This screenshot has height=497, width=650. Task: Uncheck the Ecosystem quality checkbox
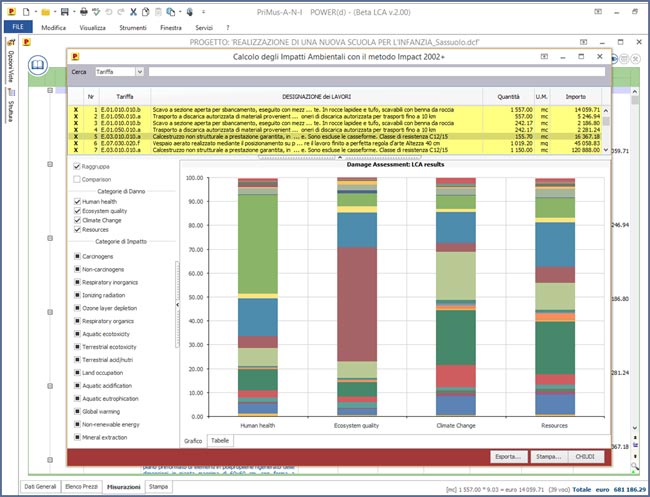click(77, 211)
